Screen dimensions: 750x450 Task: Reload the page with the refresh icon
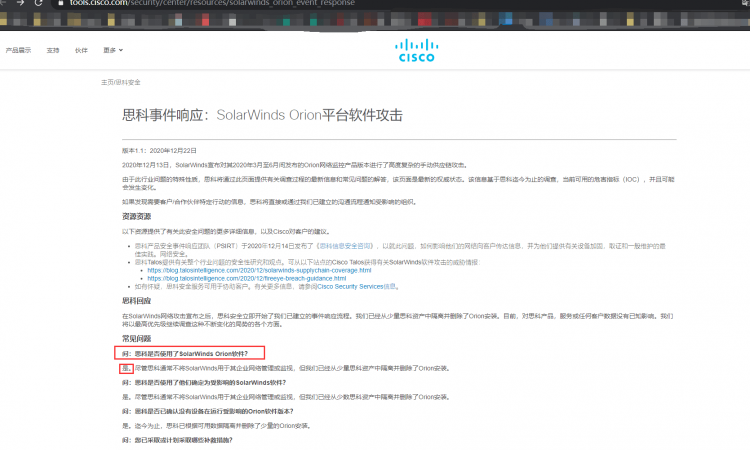pyautogui.click(x=38, y=2)
